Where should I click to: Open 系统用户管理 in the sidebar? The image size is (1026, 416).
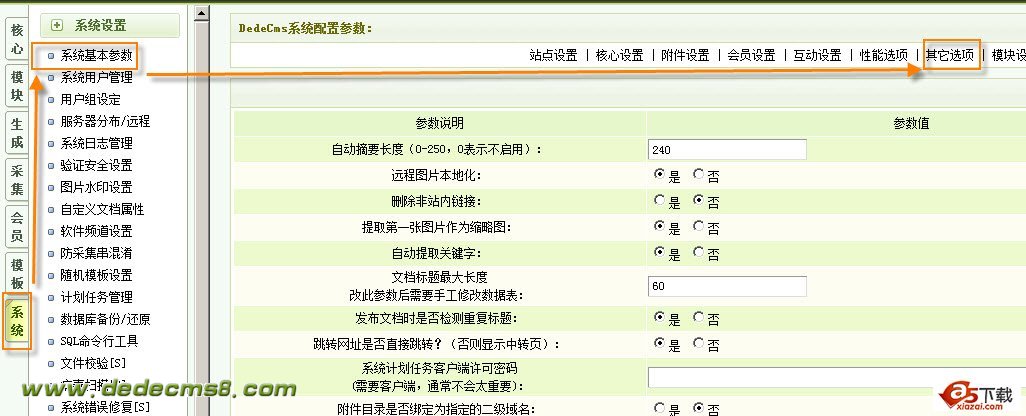[x=96, y=77]
